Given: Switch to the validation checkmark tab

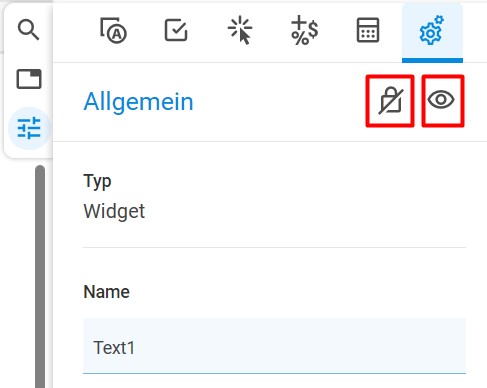Looking at the screenshot, I should coord(176,30).
